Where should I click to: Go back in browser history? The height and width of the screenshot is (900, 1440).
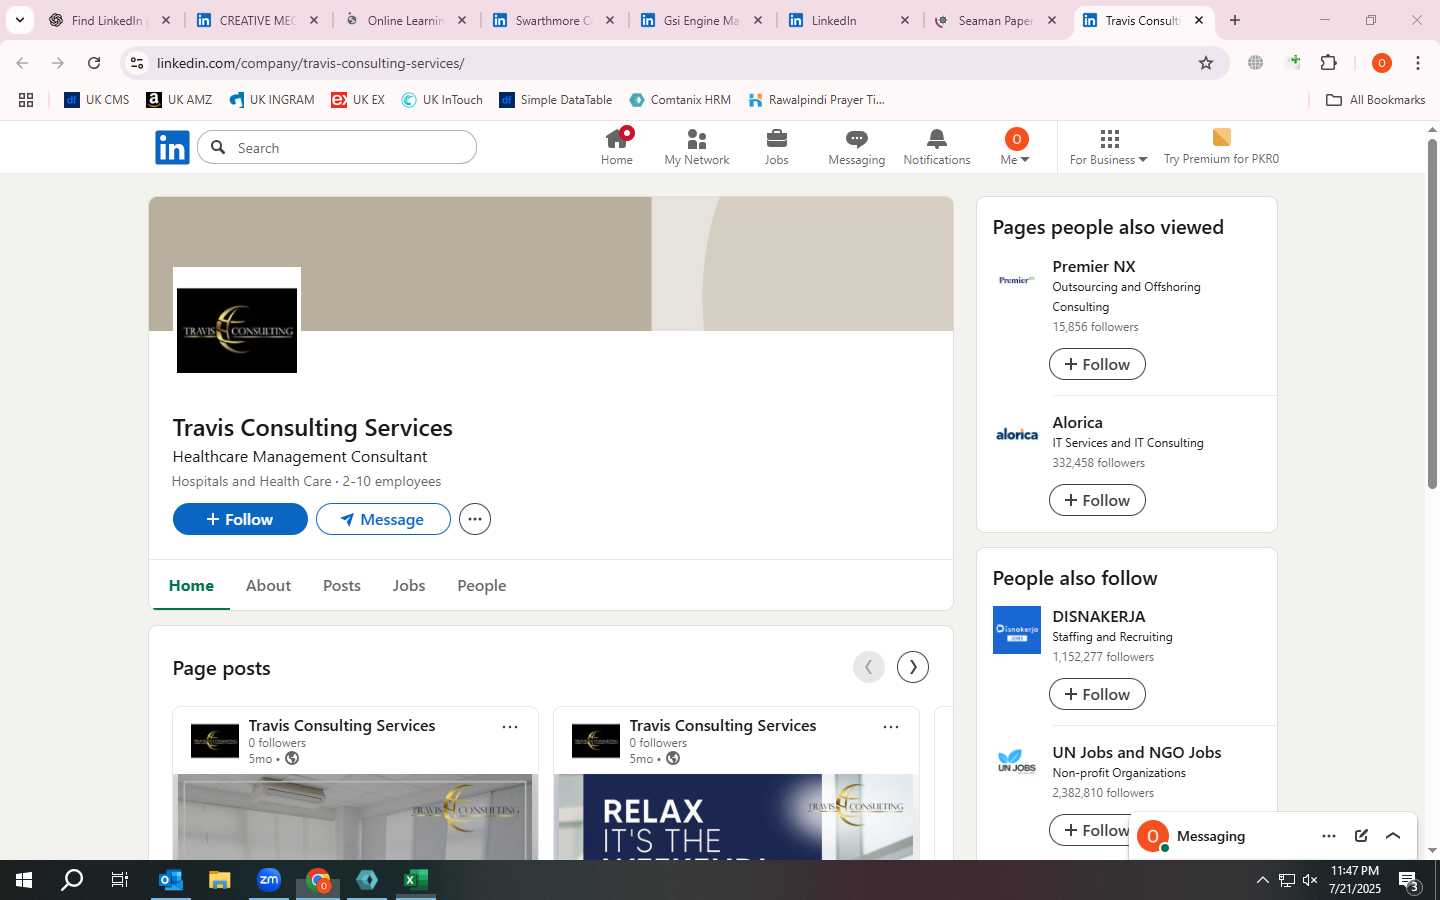22,63
